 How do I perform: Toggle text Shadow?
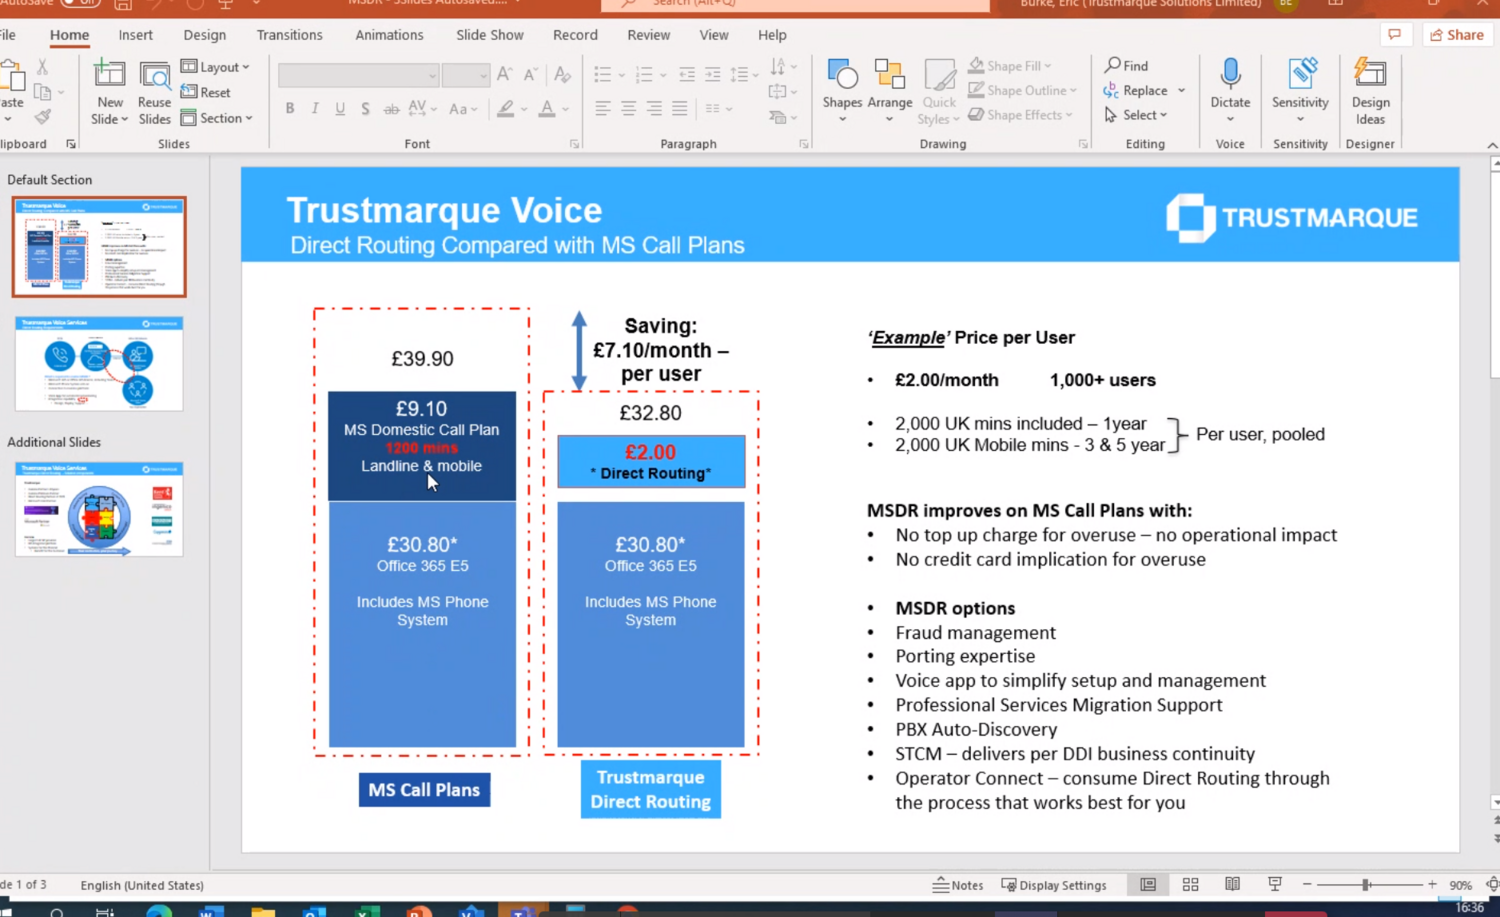pyautogui.click(x=365, y=108)
